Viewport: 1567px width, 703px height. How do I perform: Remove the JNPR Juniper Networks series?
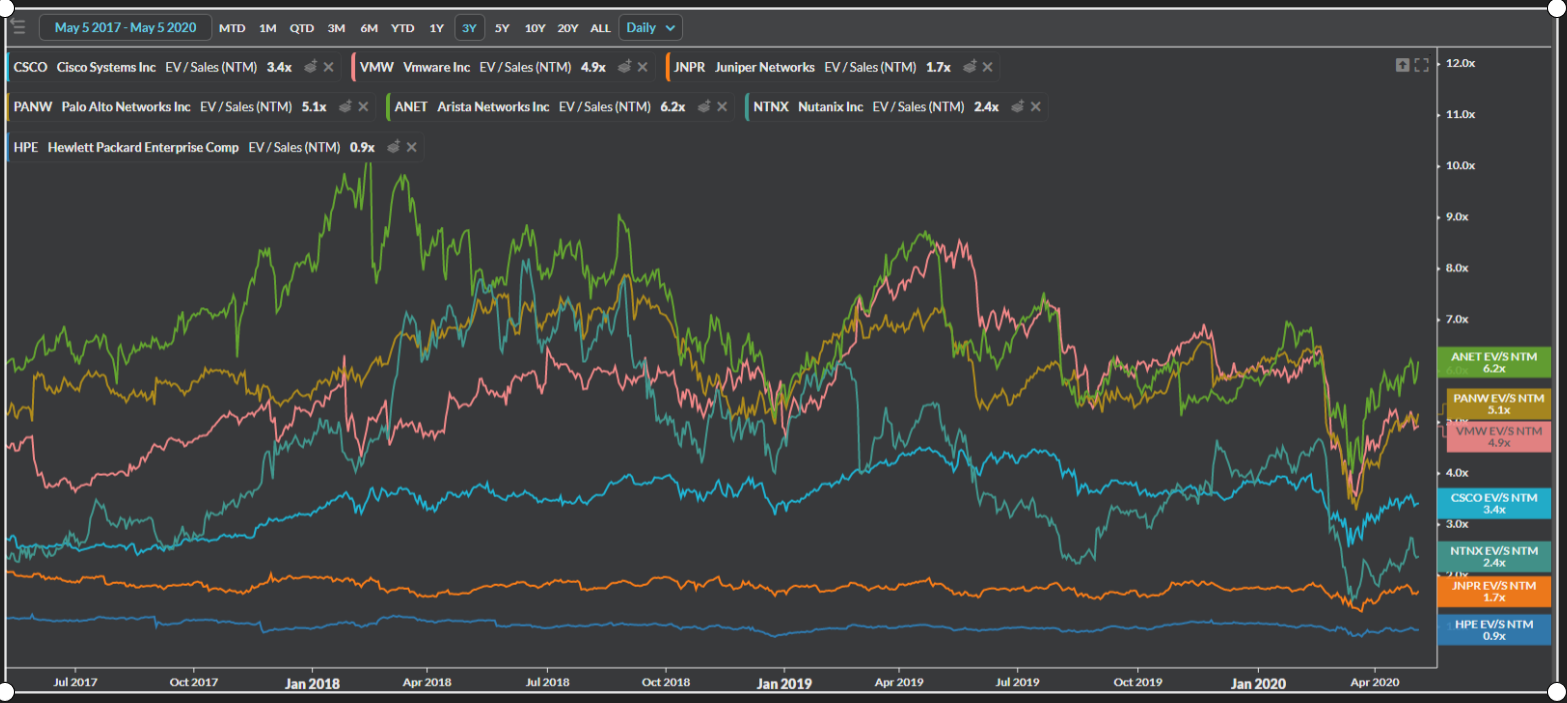tap(987, 67)
